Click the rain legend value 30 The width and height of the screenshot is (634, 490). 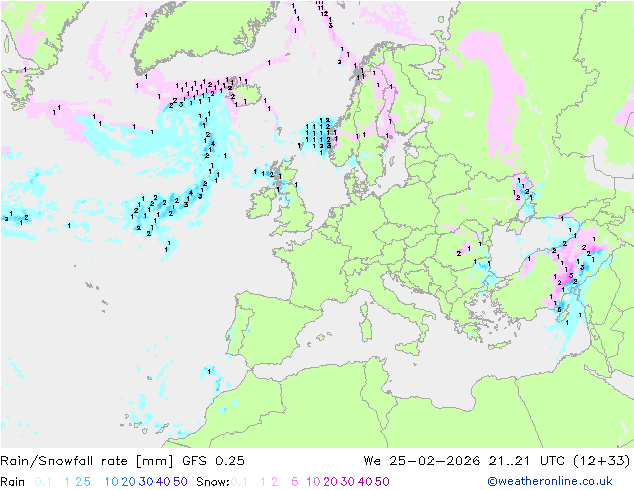click(146, 482)
